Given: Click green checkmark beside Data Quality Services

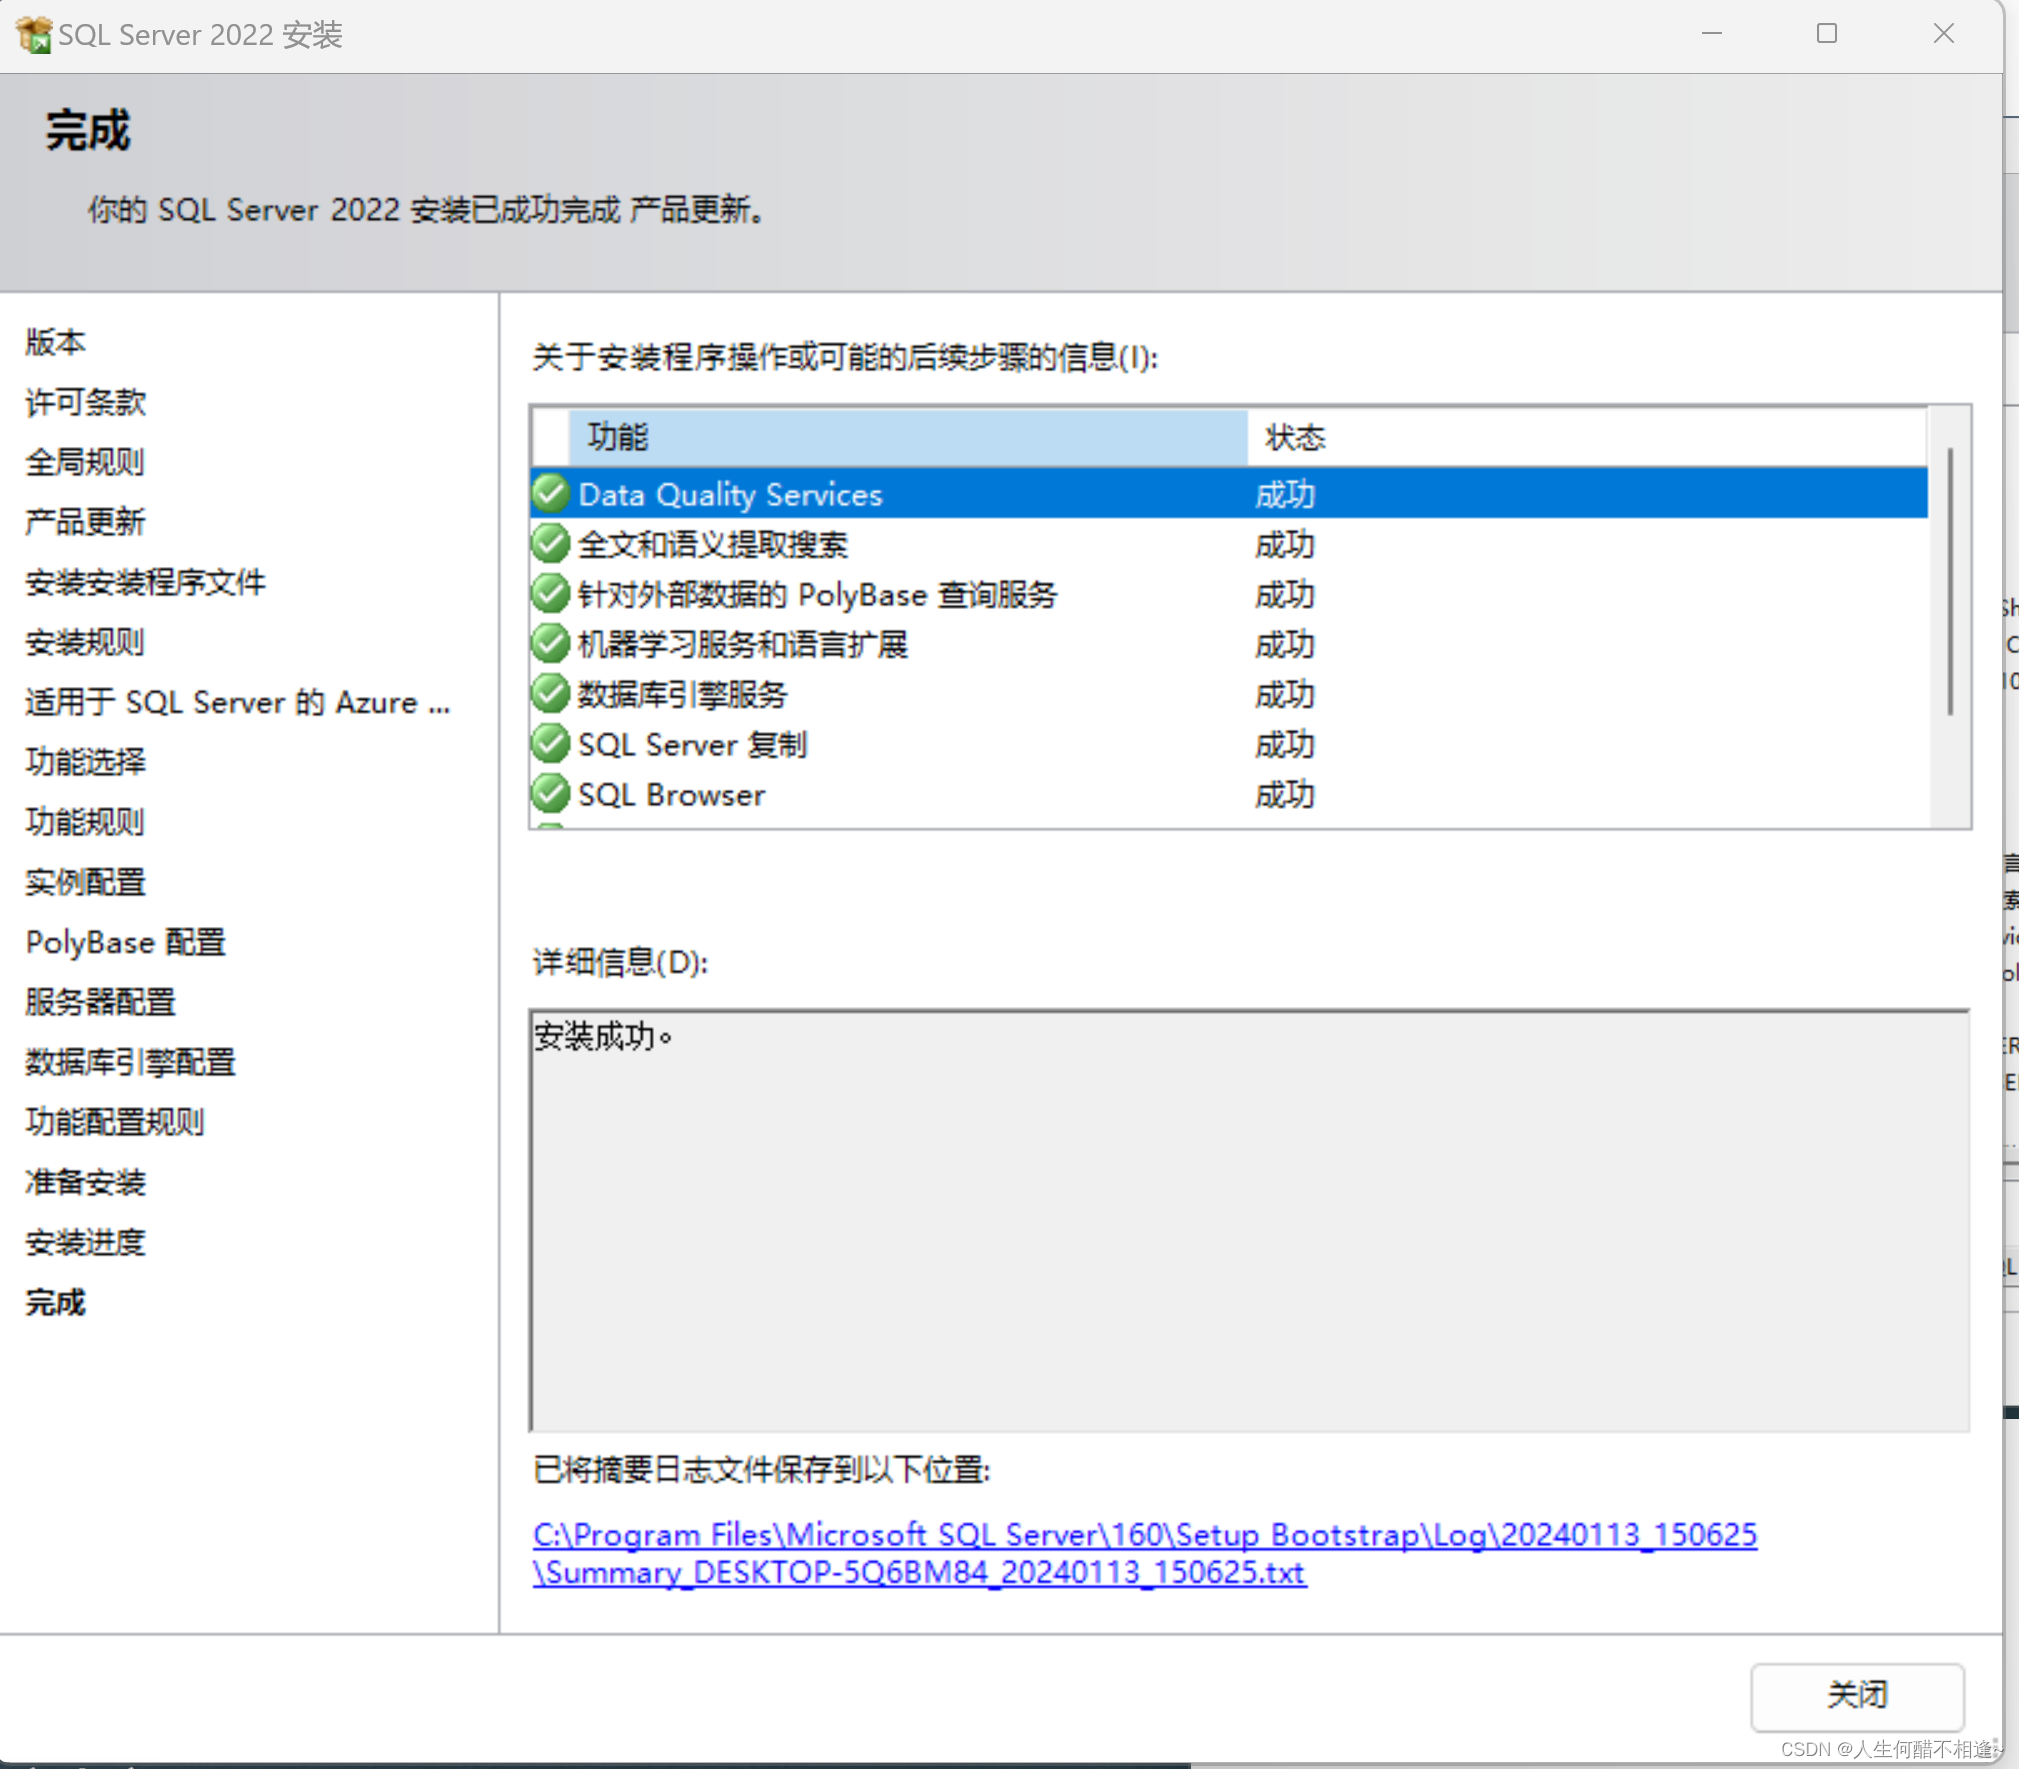Looking at the screenshot, I should [550, 493].
